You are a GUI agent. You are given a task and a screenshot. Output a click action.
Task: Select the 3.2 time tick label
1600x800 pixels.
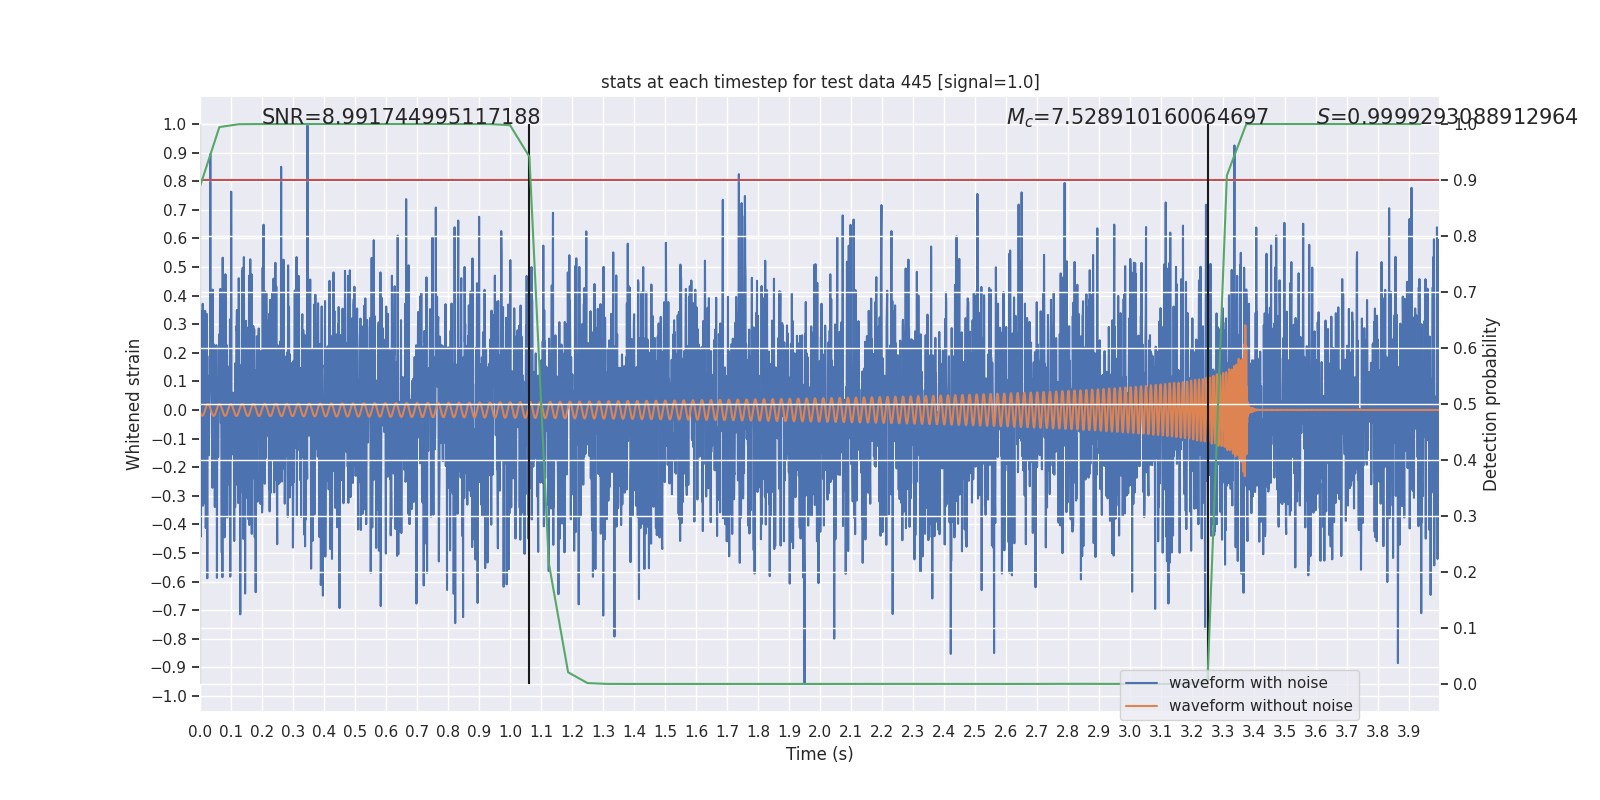click(1192, 731)
